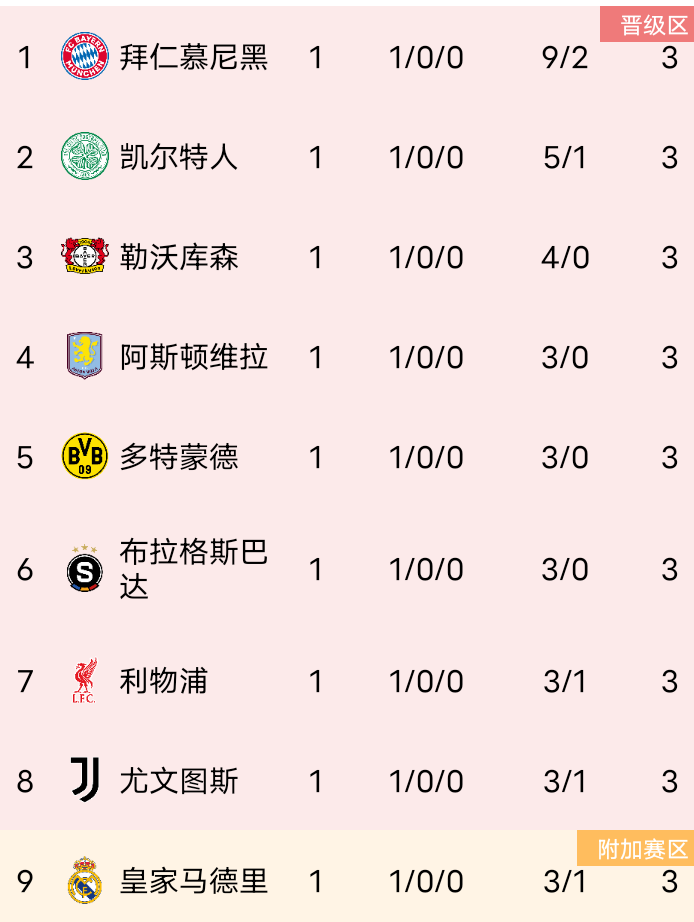Viewport: 694px width, 922px height.
Task: Click the Celtic club badge
Action: [86, 157]
